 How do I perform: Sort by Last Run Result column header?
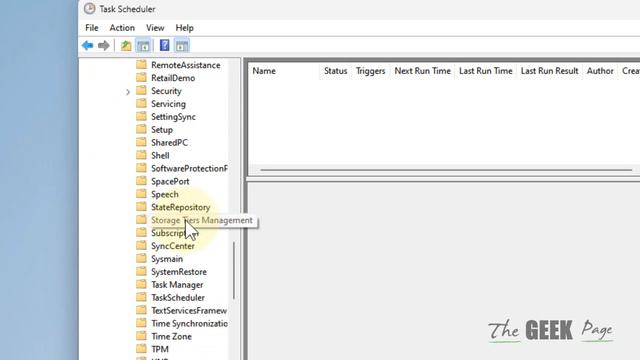pos(549,71)
